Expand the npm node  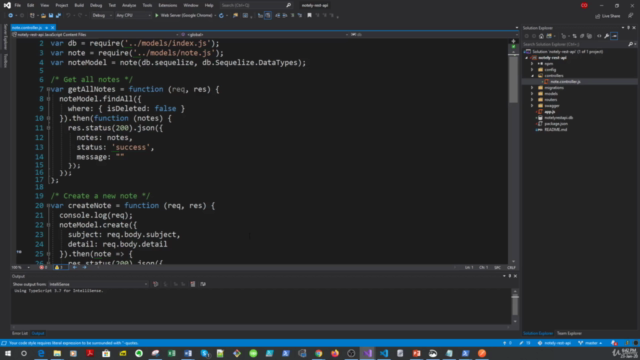(x=532, y=64)
